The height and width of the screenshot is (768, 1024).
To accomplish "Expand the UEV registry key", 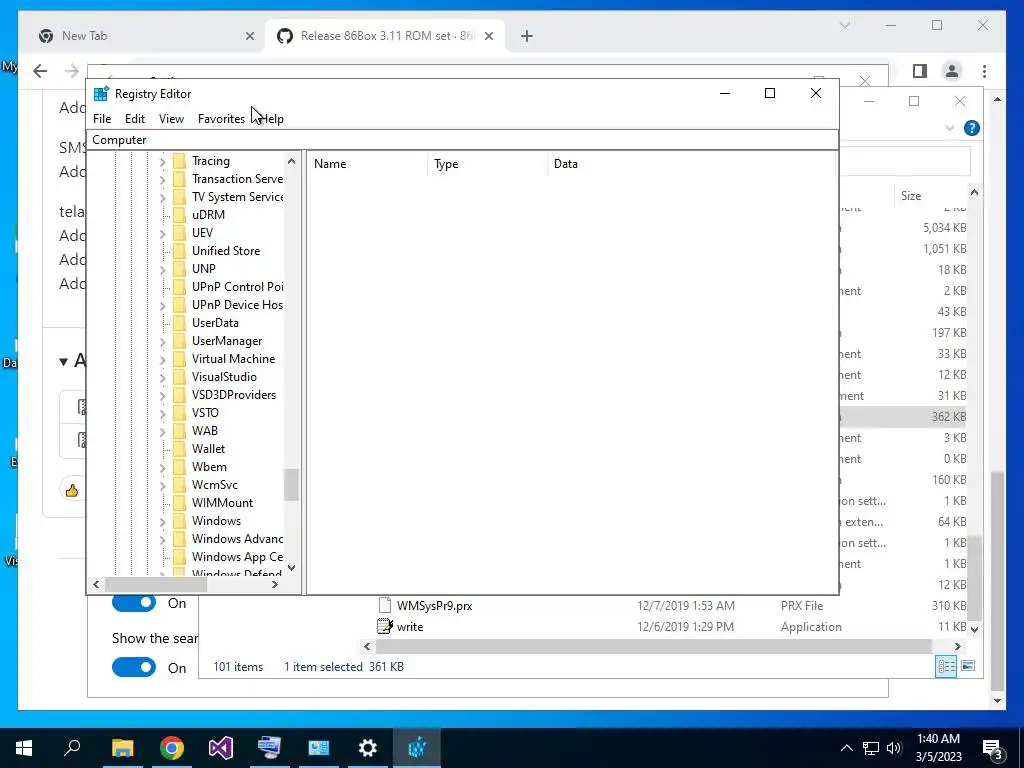I will (162, 233).
